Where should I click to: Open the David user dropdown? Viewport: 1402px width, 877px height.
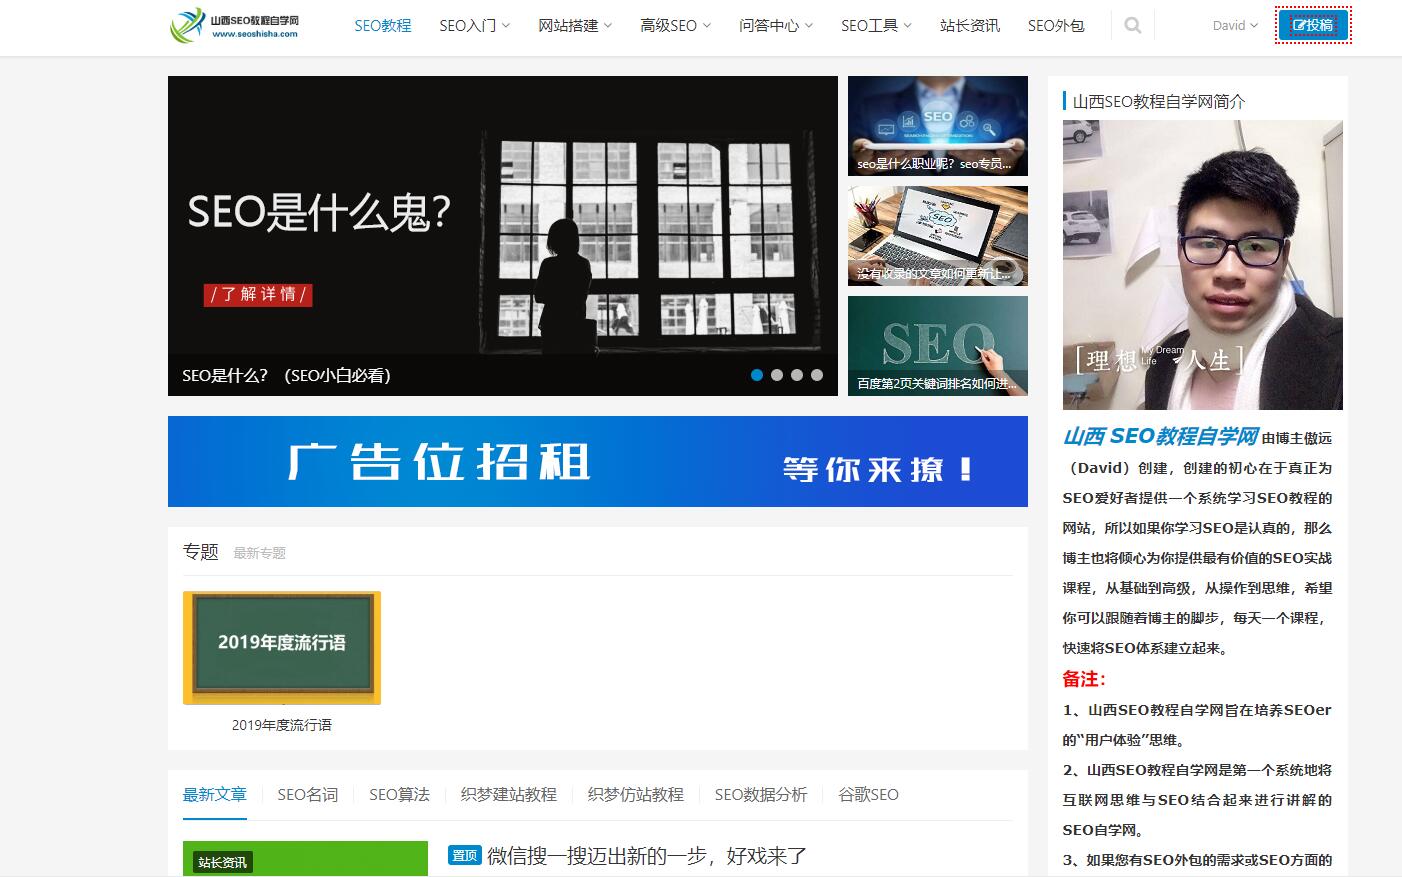[x=1235, y=26]
